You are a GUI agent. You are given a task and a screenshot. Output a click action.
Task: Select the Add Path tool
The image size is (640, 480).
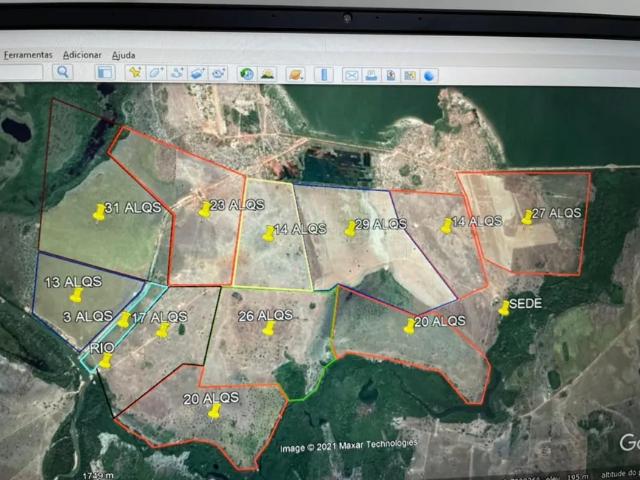coord(177,73)
